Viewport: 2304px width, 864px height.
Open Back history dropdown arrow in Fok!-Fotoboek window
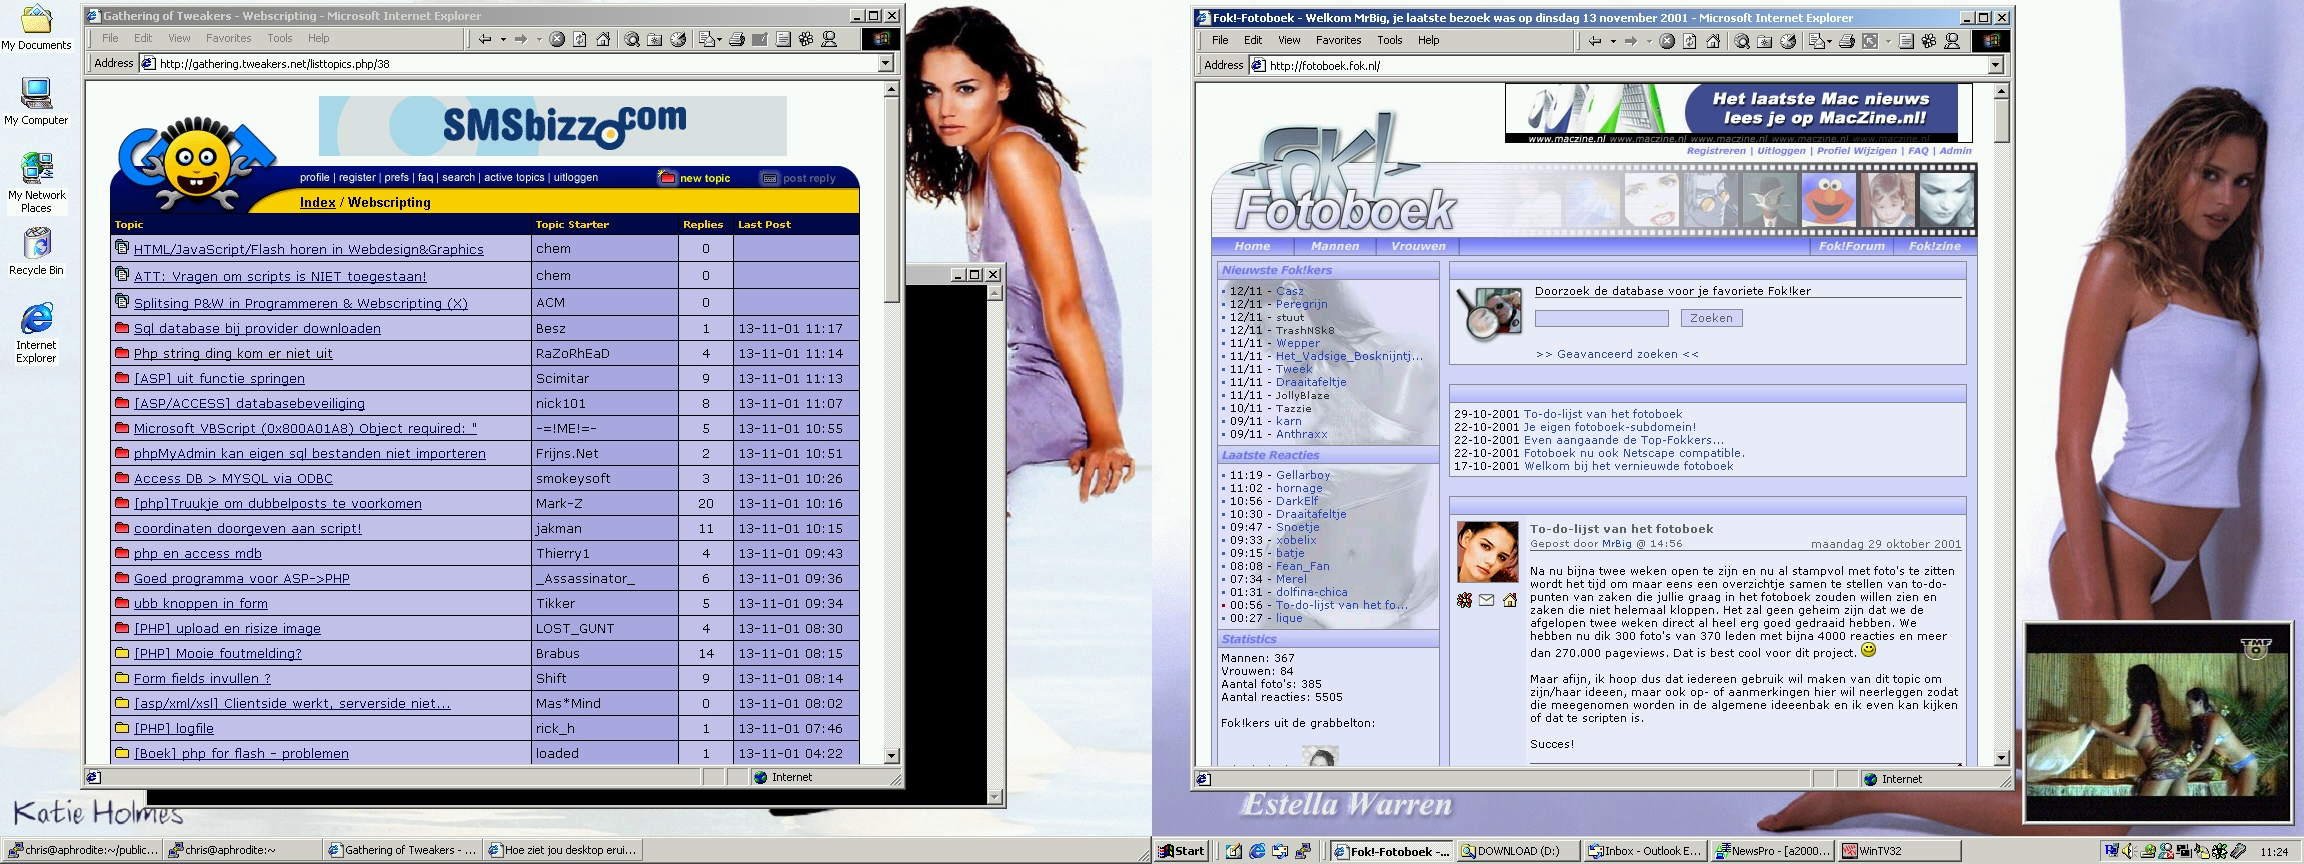point(1613,42)
